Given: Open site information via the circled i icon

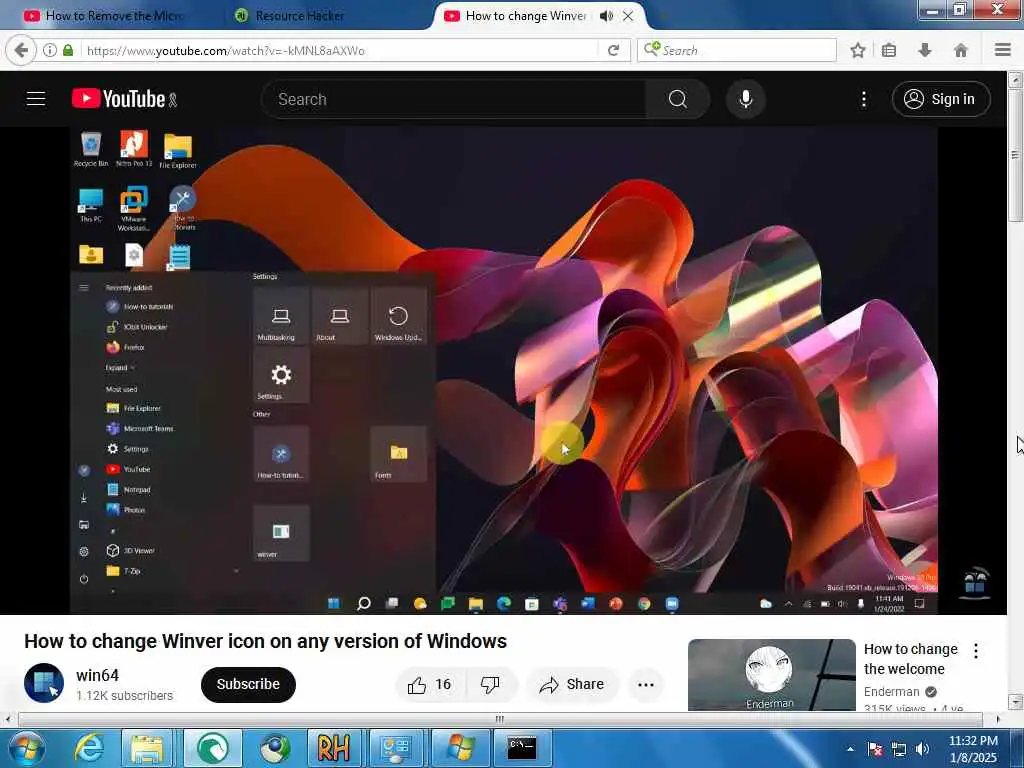Looking at the screenshot, I should coord(50,50).
